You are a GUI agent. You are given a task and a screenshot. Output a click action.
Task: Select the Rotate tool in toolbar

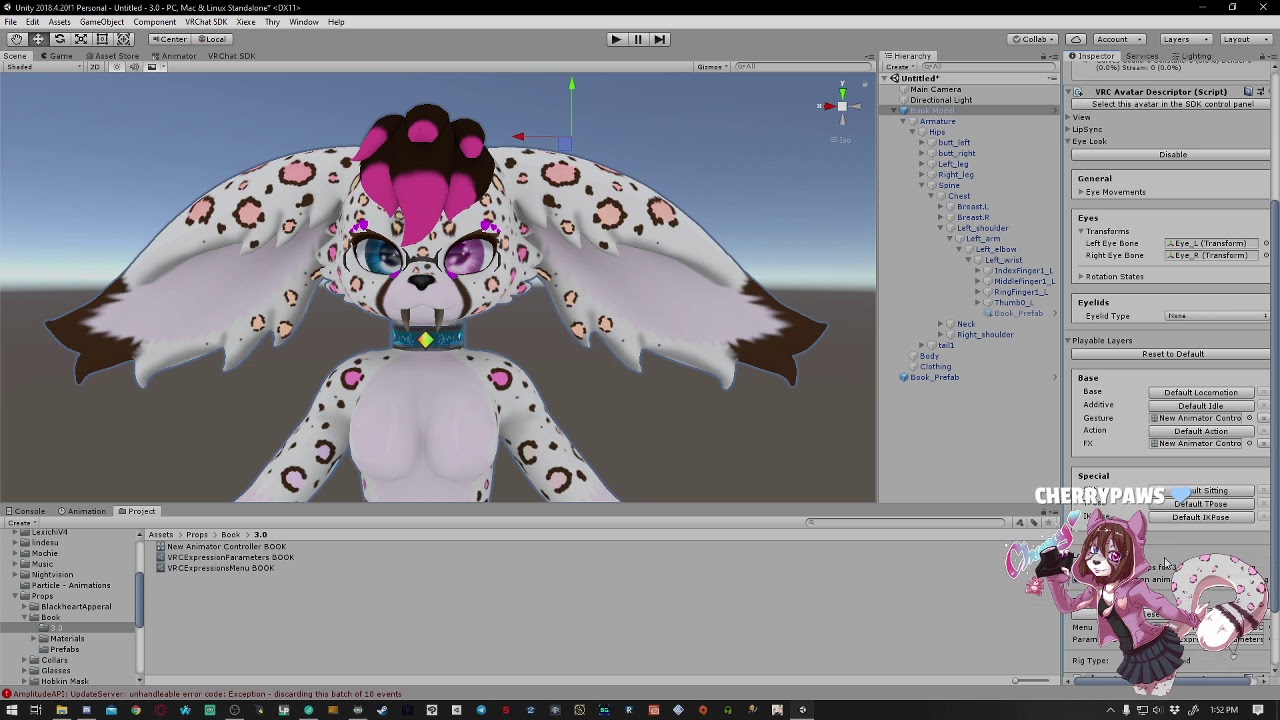pos(59,39)
